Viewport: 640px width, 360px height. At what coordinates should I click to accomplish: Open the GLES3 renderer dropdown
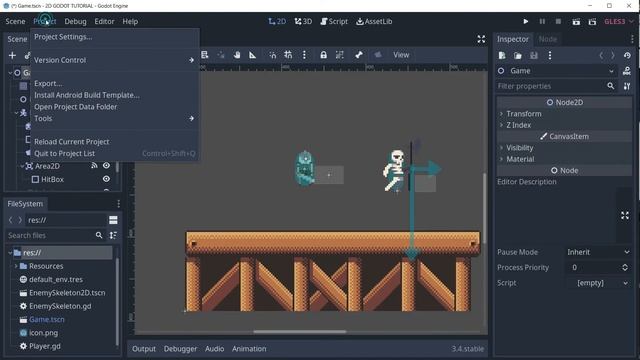click(619, 21)
